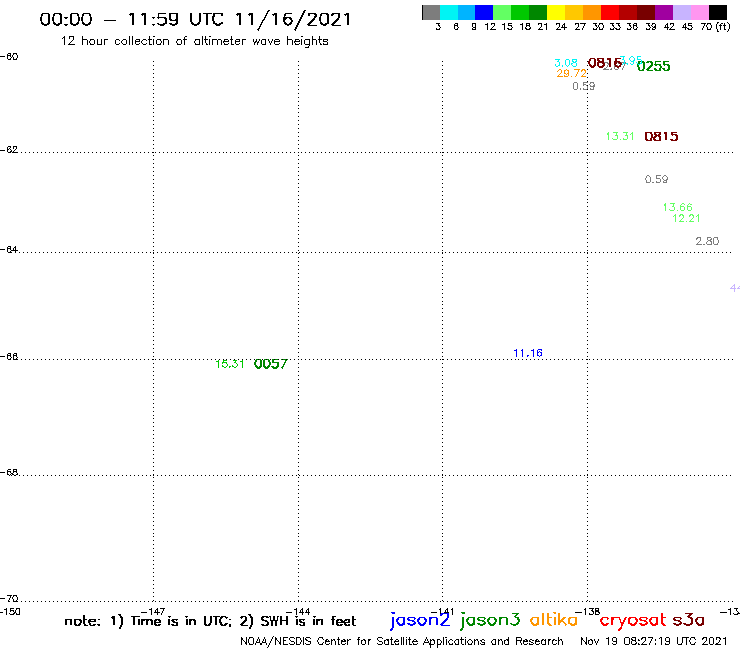Pick the pink swatch in the color bar
Image resolution: width=740 pixels, height=650 pixels.
(x=699, y=12)
